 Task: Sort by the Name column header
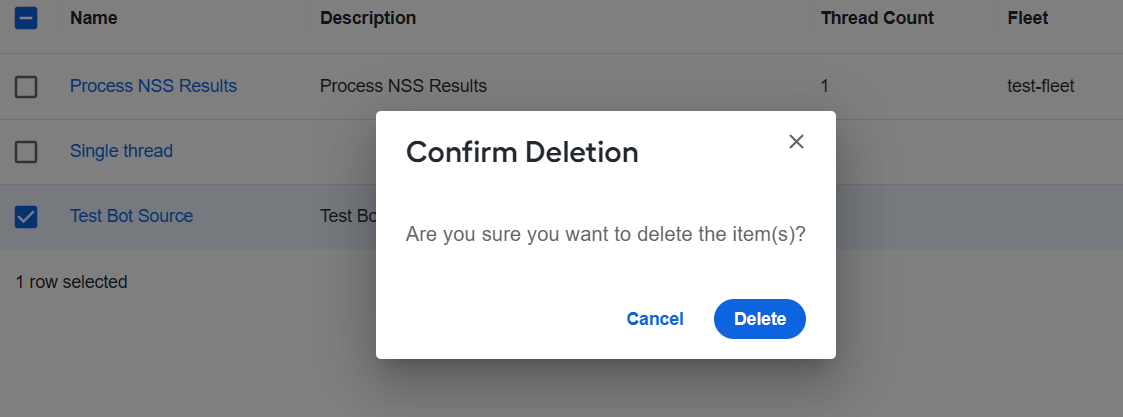click(x=94, y=18)
